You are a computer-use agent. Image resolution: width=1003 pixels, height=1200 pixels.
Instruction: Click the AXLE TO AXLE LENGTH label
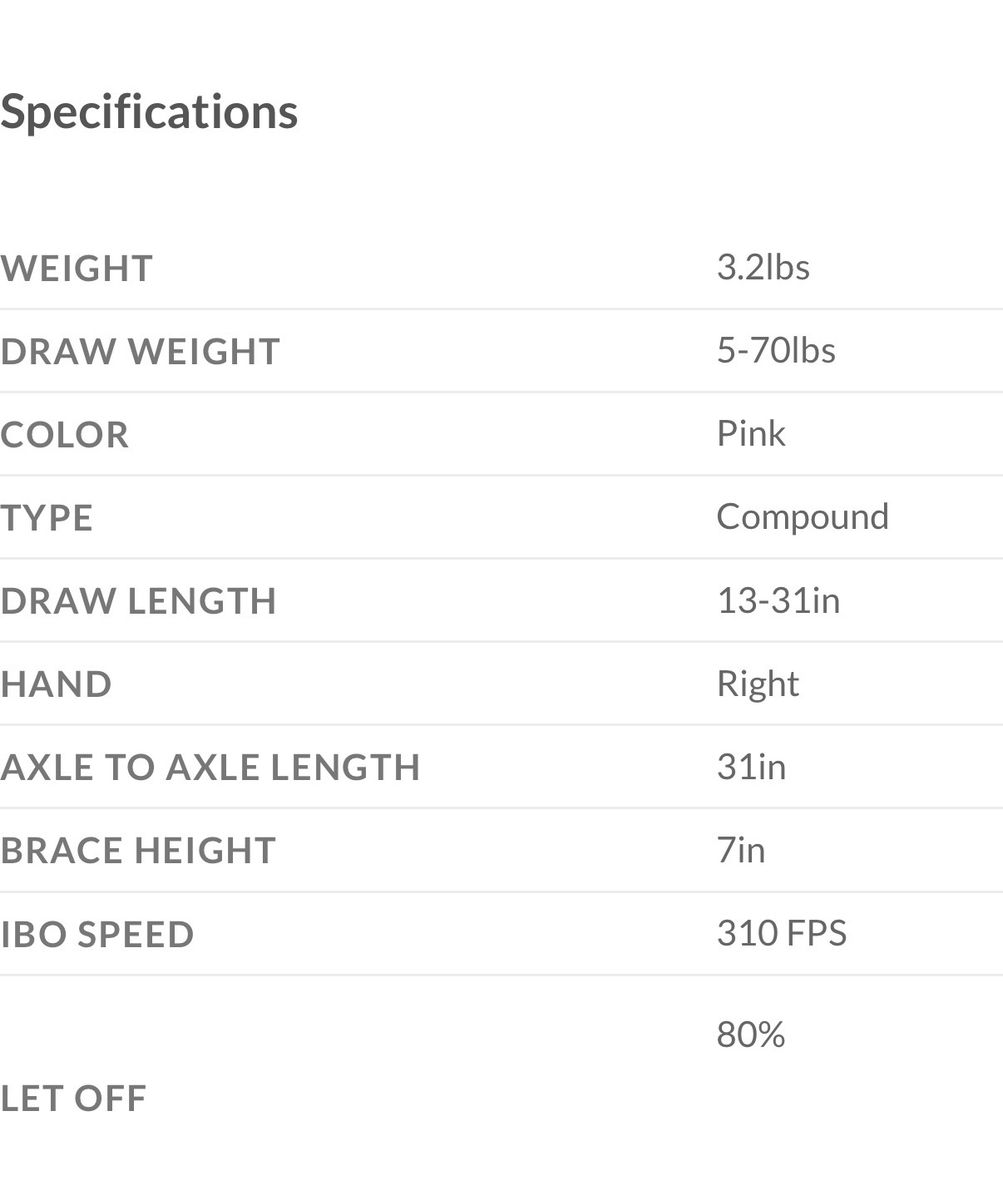tap(210, 767)
